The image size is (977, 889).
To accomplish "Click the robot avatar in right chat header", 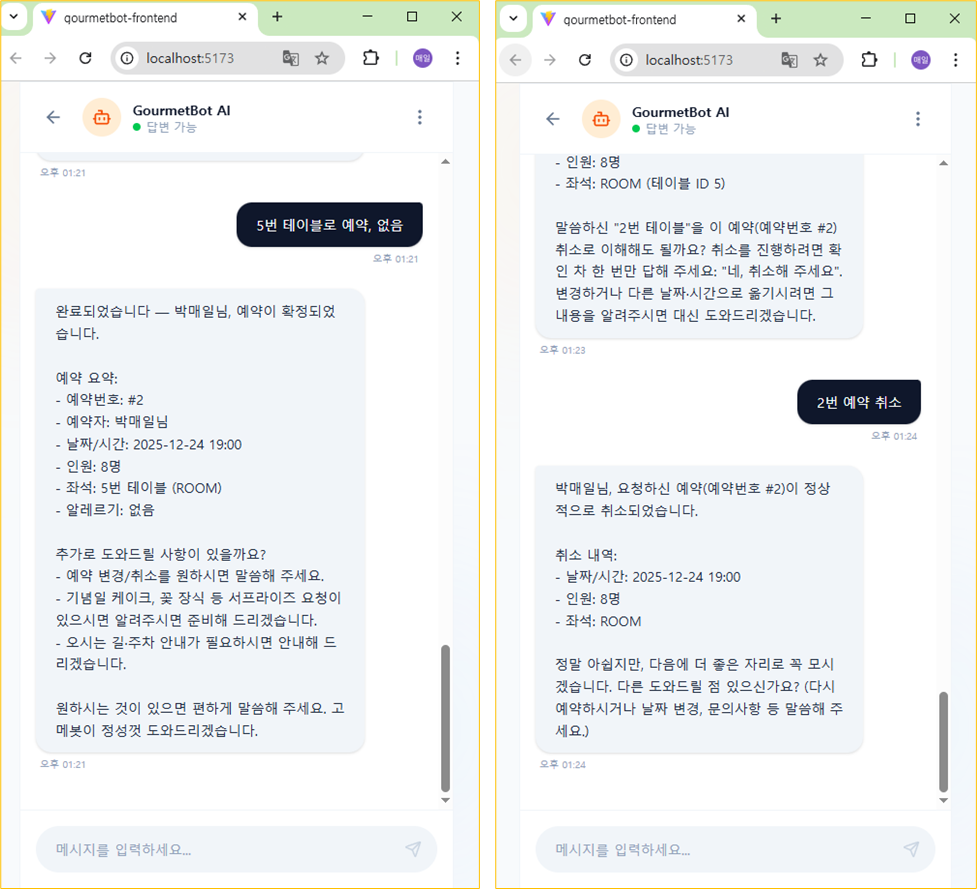I will (601, 118).
